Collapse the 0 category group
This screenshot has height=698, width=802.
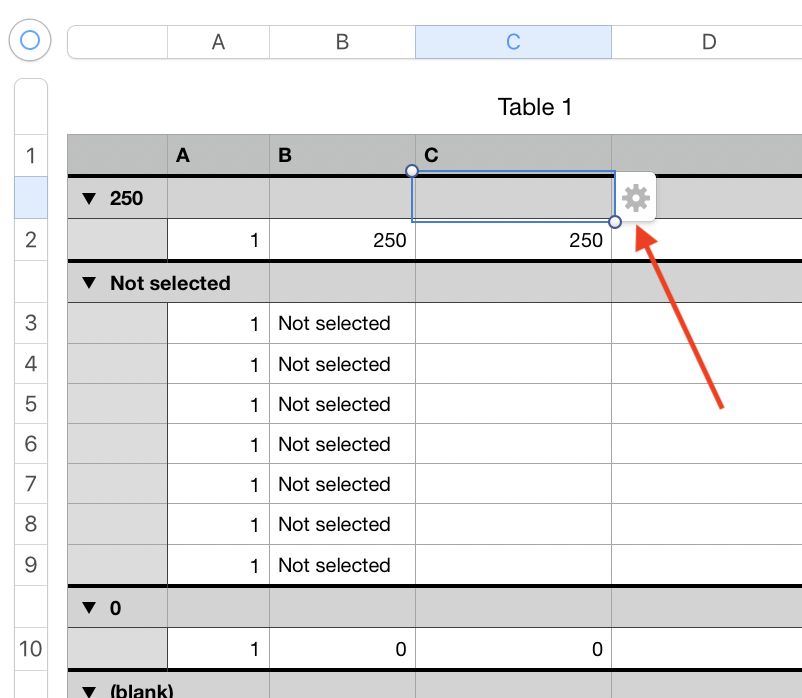(90, 608)
